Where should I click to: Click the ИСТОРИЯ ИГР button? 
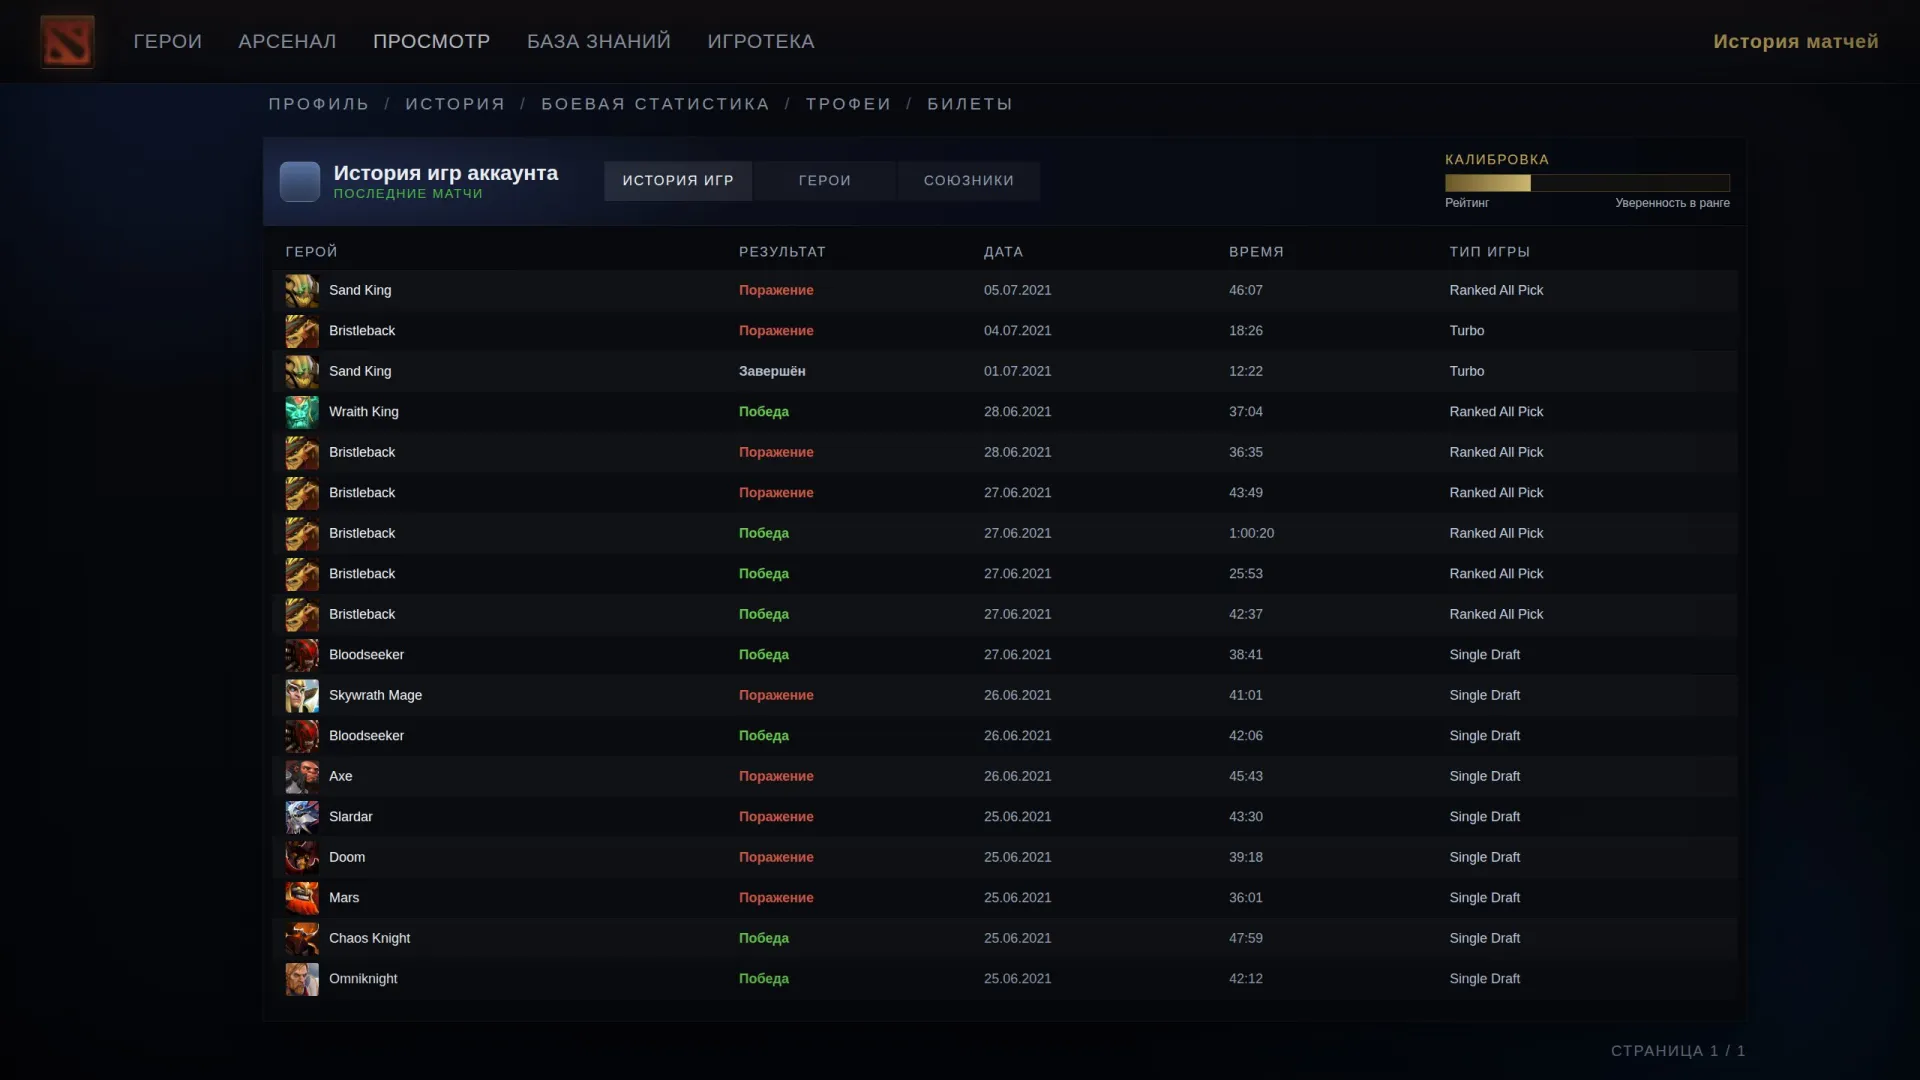coord(678,181)
